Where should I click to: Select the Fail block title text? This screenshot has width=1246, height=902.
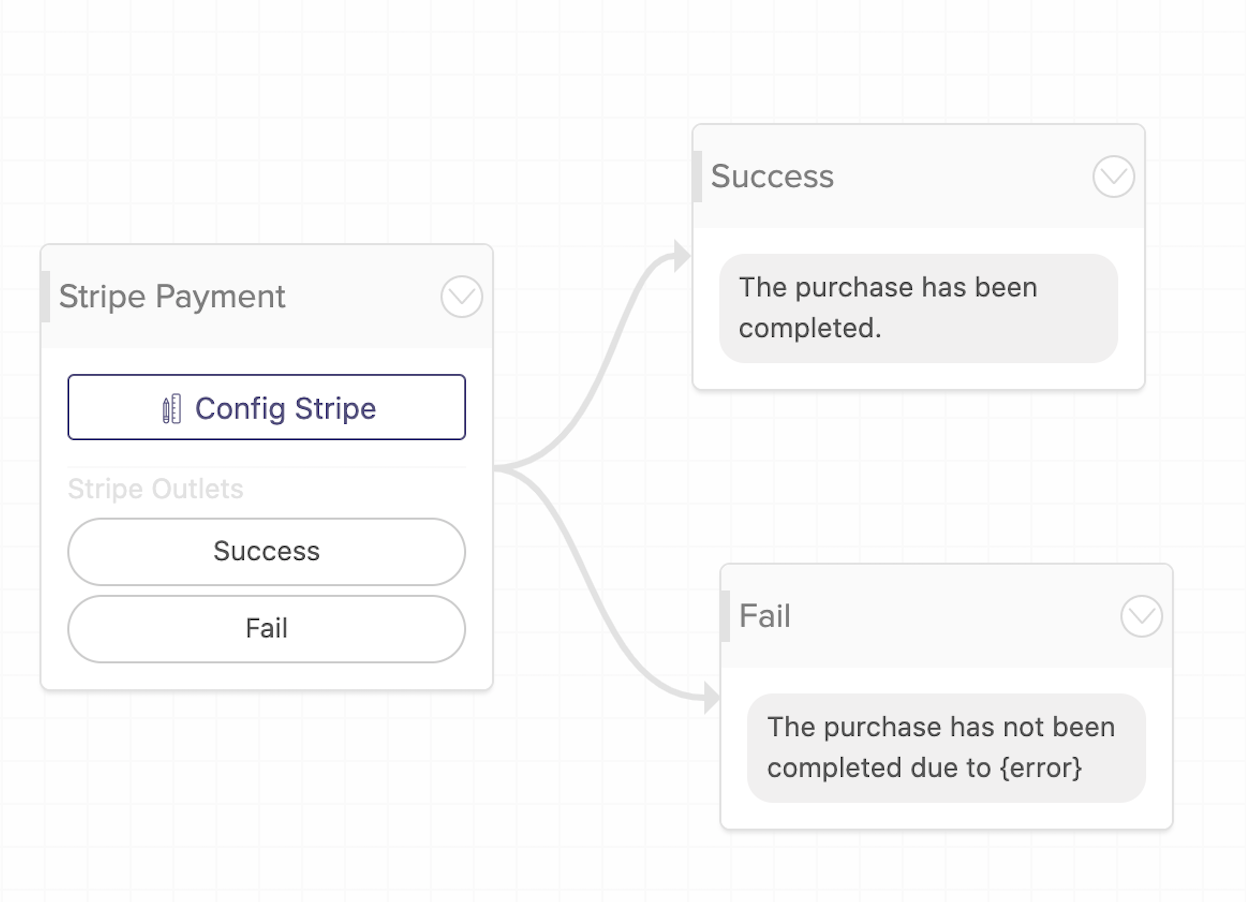click(765, 616)
